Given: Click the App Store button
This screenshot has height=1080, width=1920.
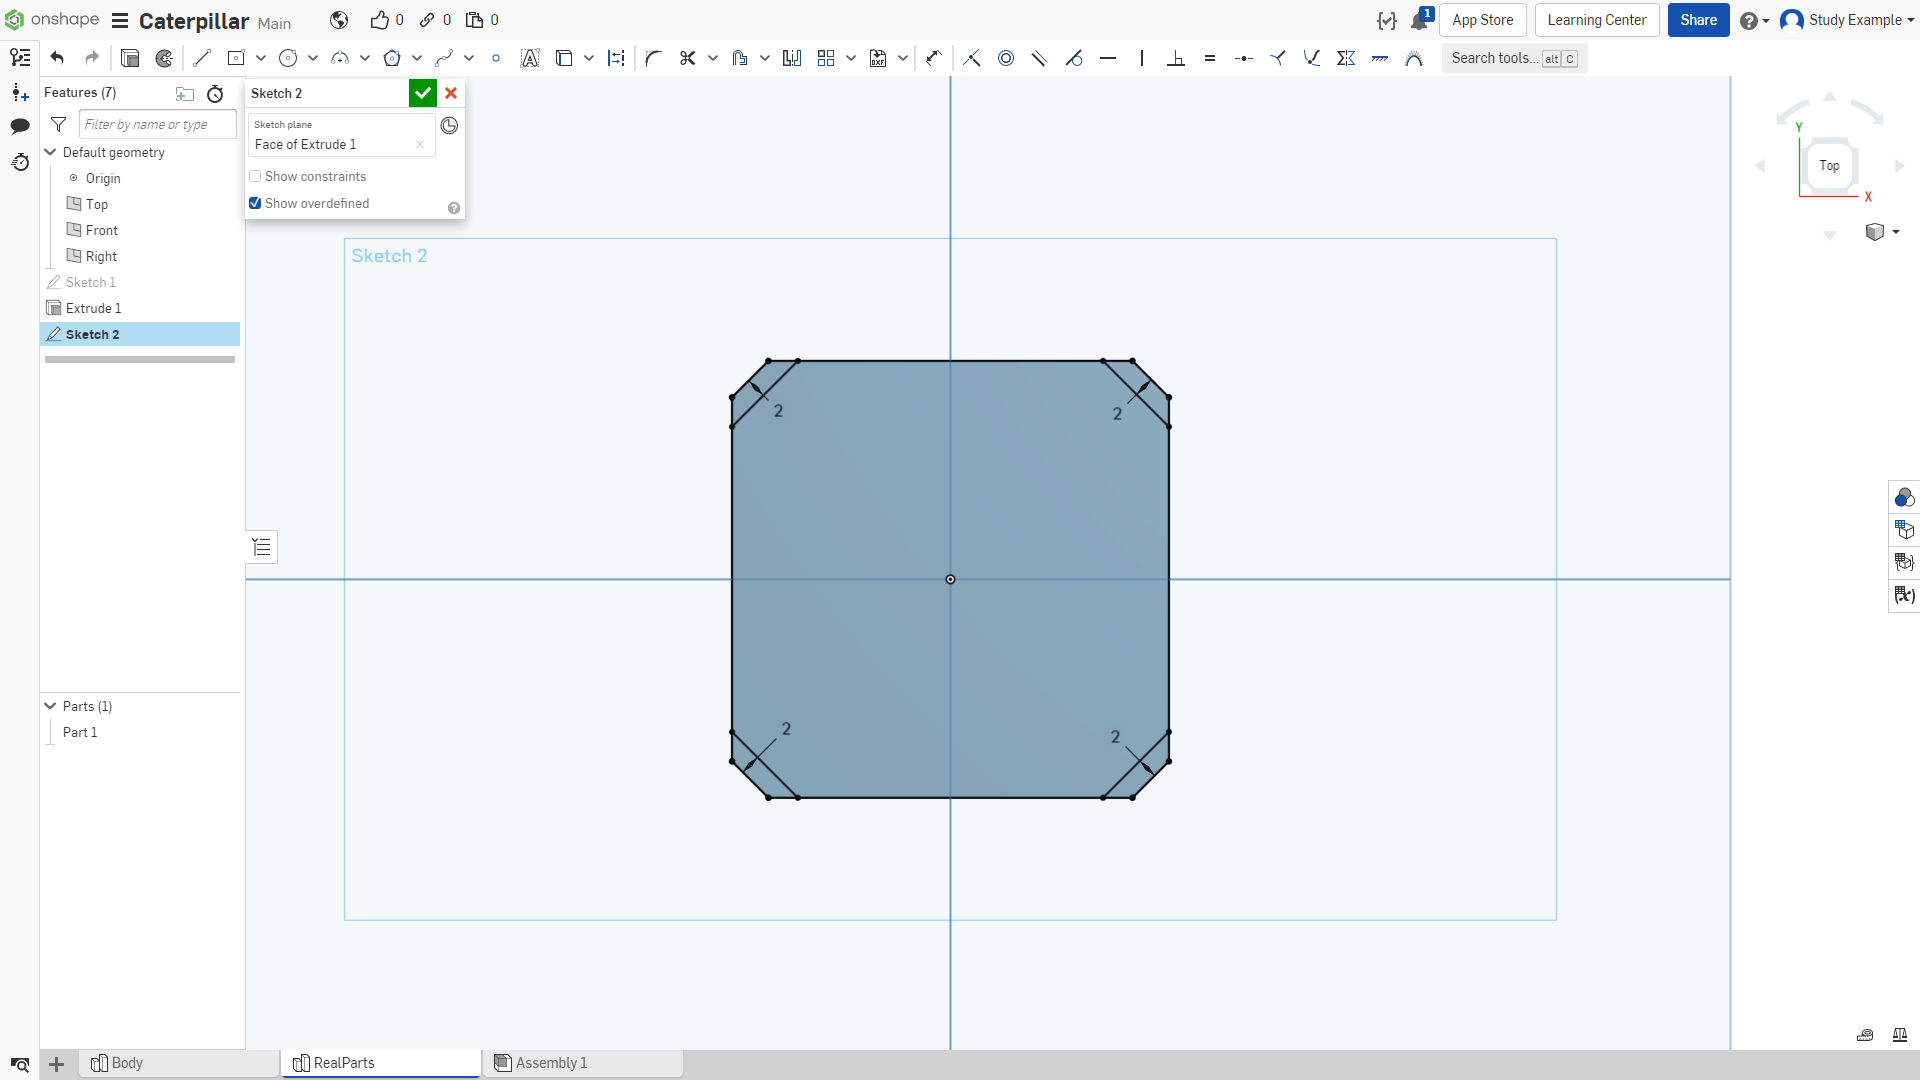Looking at the screenshot, I should click(1482, 20).
